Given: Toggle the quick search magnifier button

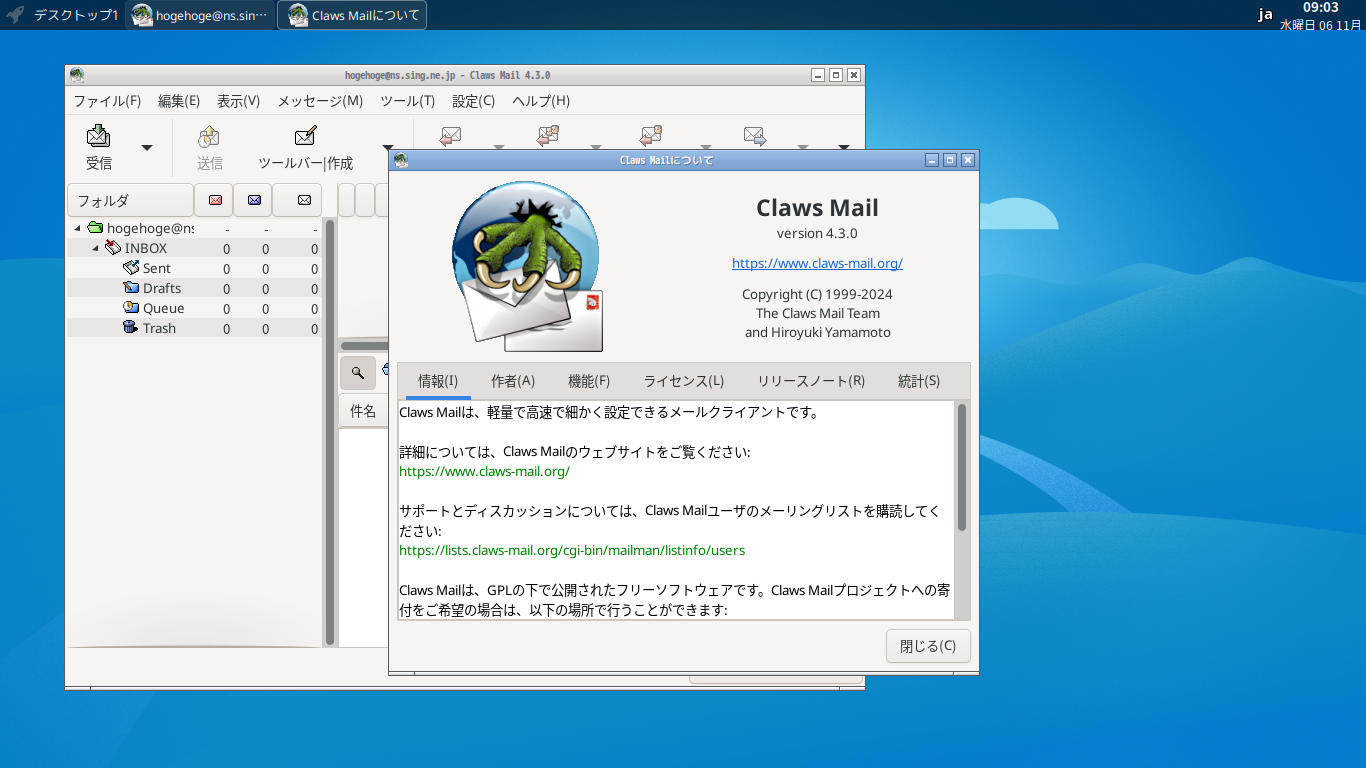Looking at the screenshot, I should pos(357,372).
